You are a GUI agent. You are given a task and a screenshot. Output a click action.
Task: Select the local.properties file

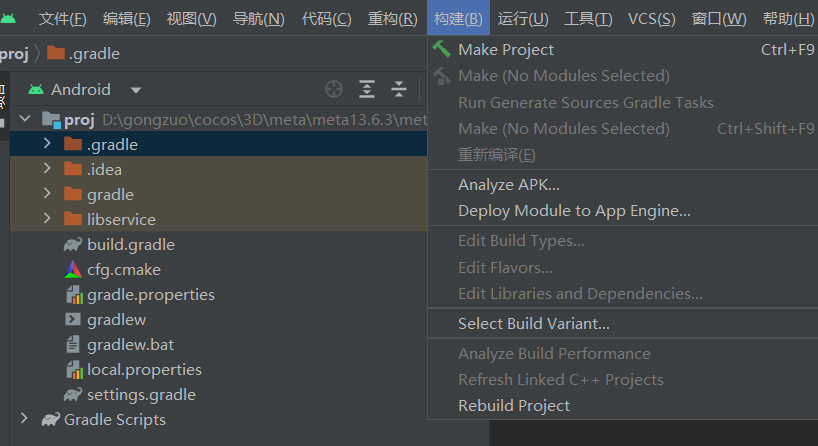tap(144, 369)
